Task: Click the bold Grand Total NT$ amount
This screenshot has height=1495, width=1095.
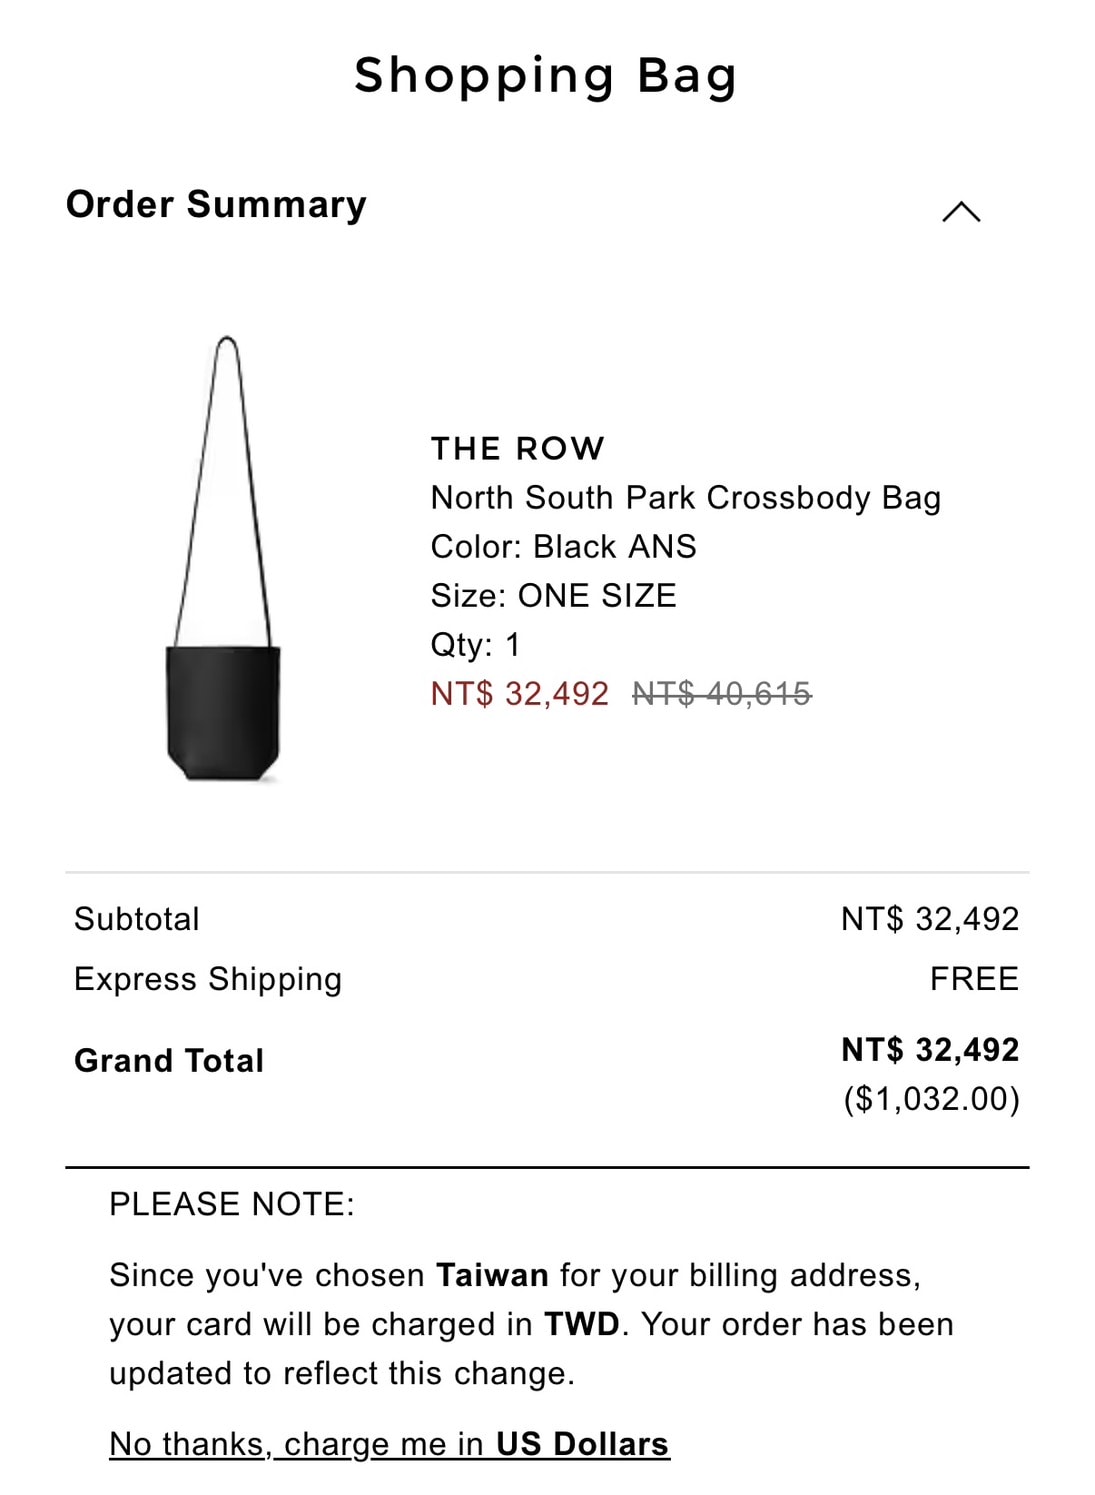Action: tap(929, 1049)
